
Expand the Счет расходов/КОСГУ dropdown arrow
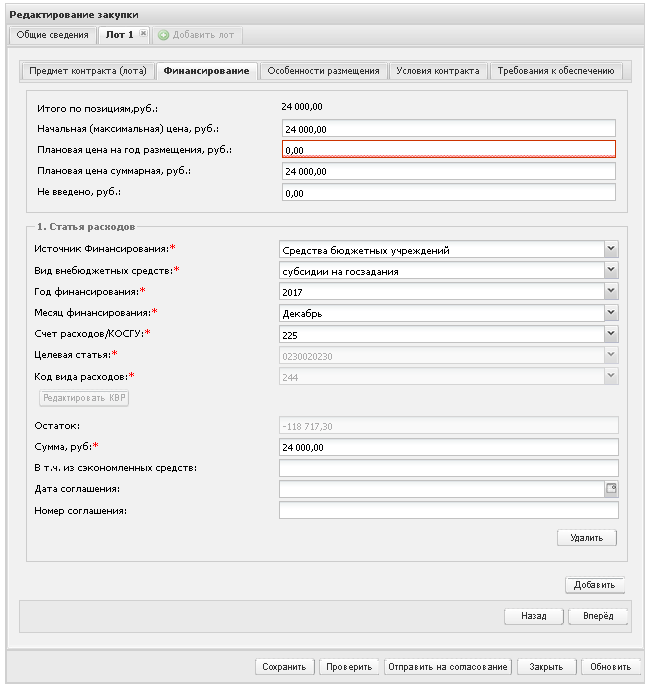coord(611,334)
